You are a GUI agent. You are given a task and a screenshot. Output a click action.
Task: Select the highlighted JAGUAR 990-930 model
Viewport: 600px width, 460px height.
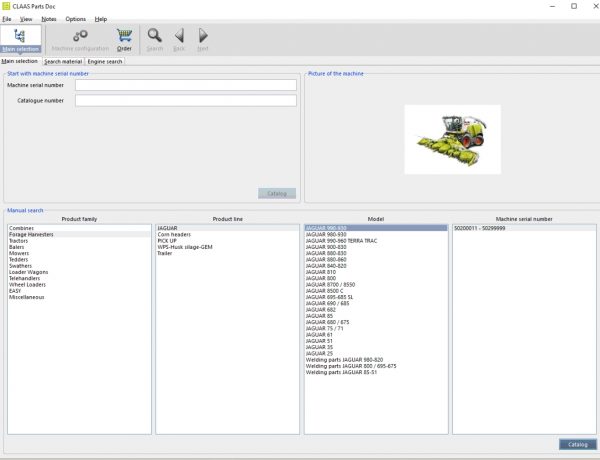(x=376, y=228)
